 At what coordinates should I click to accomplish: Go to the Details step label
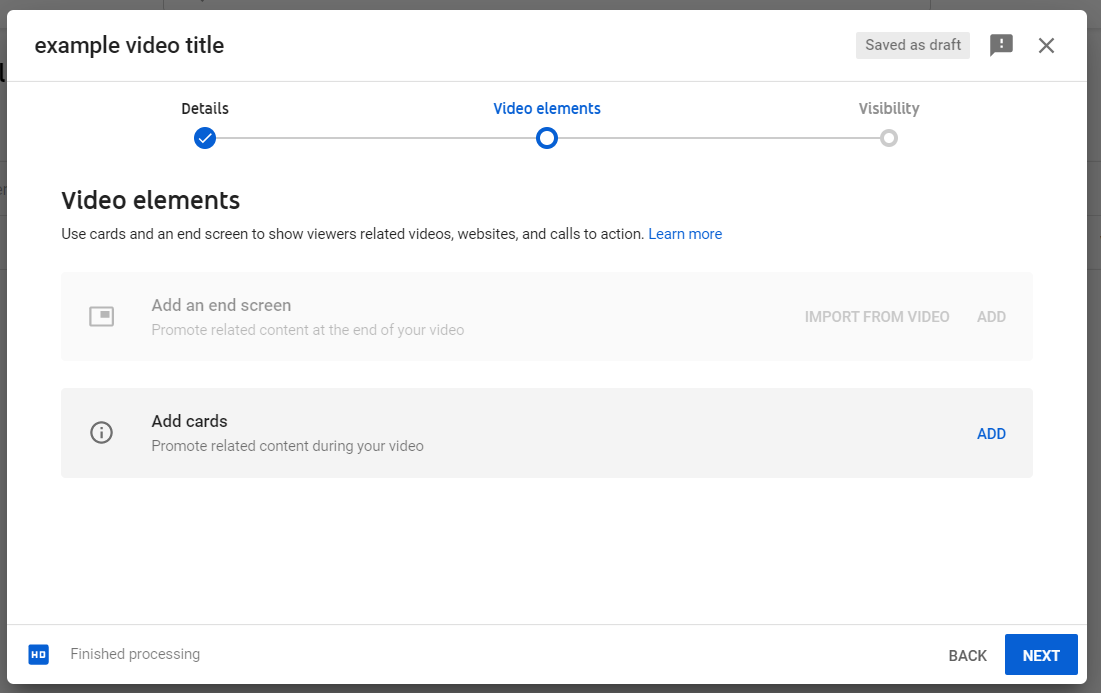(205, 109)
